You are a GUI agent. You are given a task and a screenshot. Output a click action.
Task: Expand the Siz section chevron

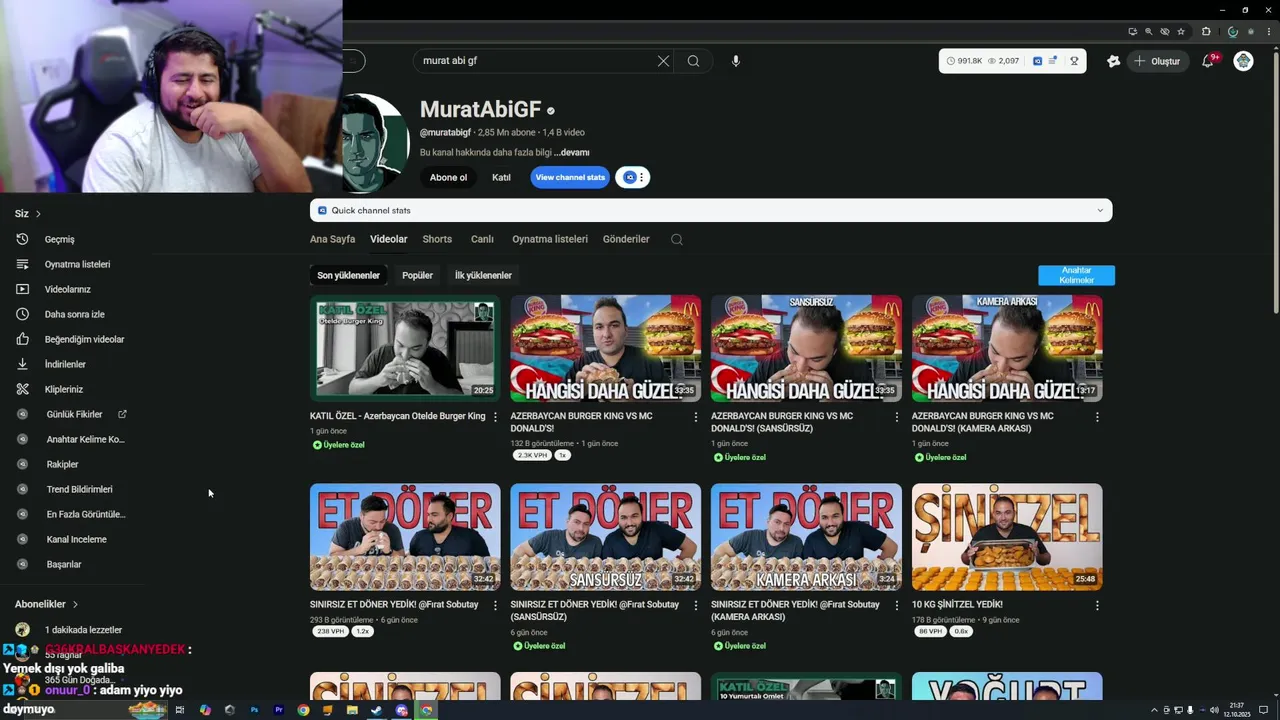(x=38, y=214)
